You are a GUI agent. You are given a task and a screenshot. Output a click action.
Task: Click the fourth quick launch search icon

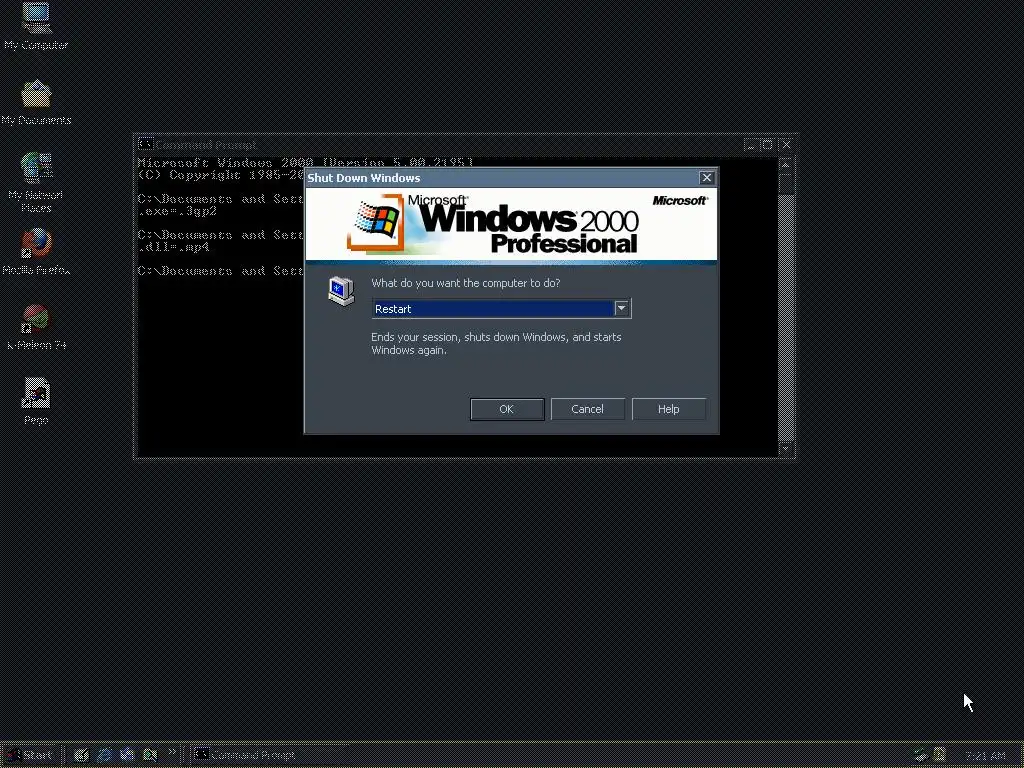[150, 755]
